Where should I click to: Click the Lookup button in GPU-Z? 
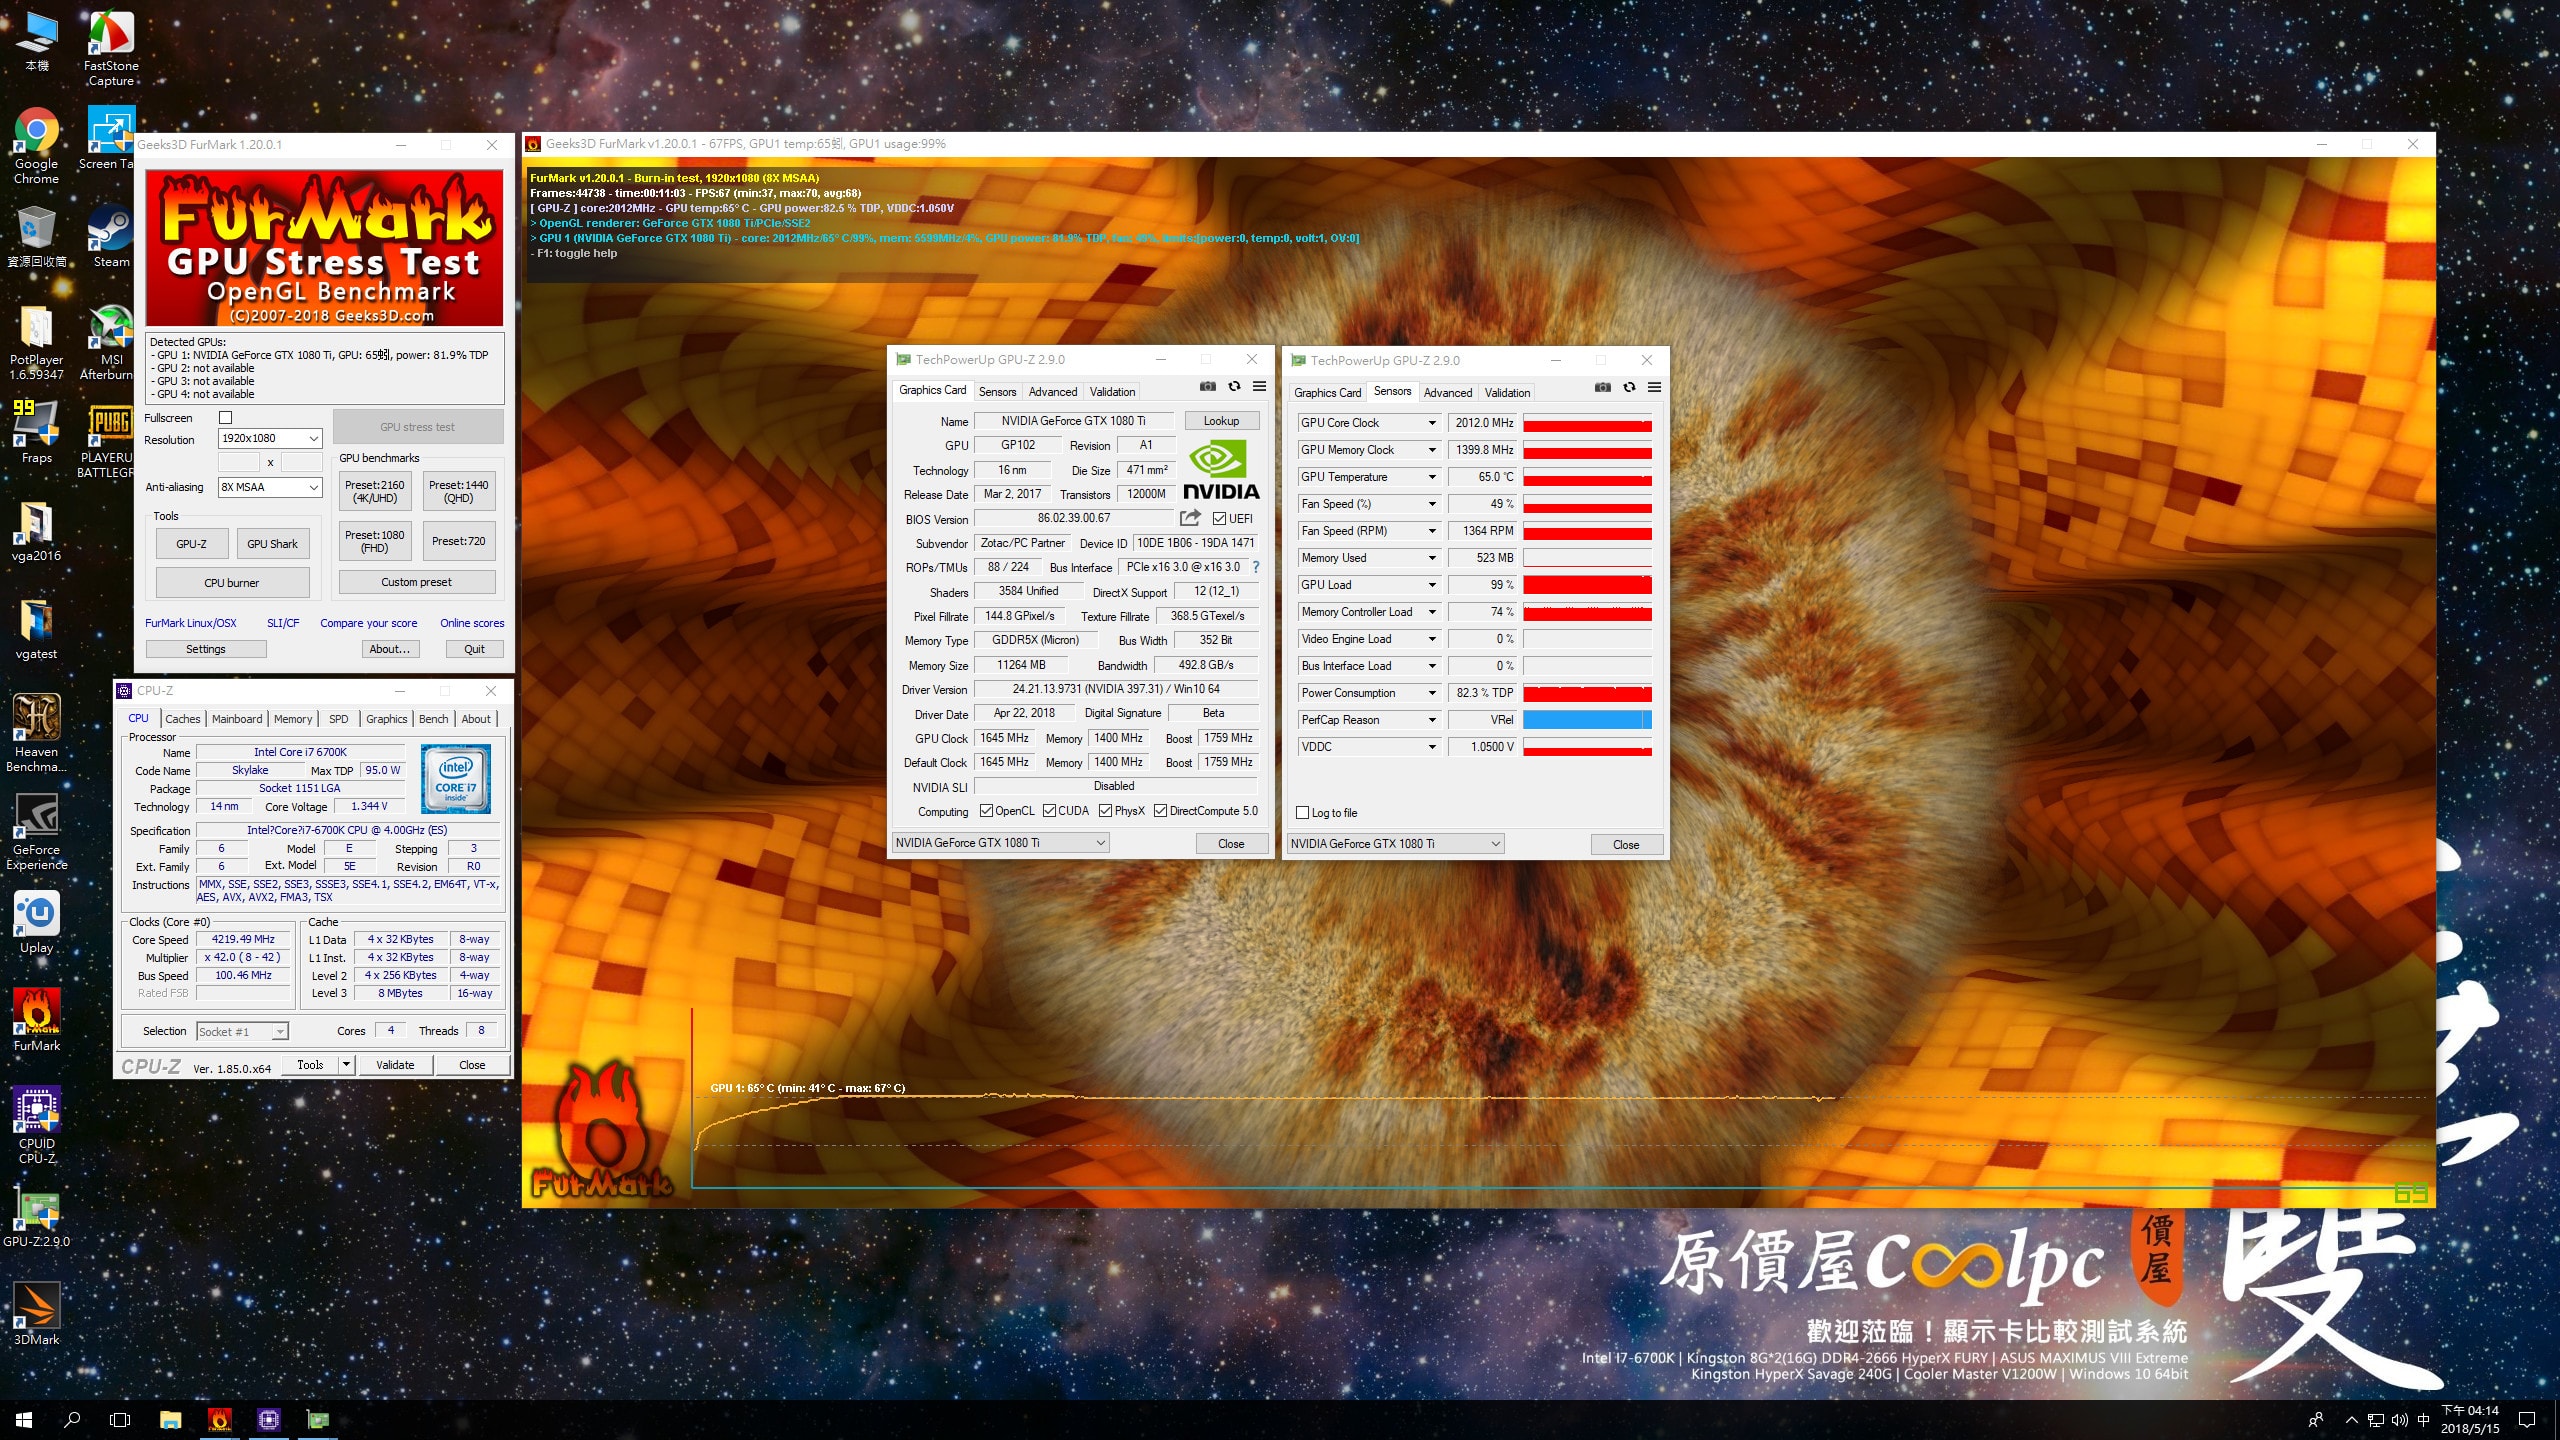pos(1221,421)
